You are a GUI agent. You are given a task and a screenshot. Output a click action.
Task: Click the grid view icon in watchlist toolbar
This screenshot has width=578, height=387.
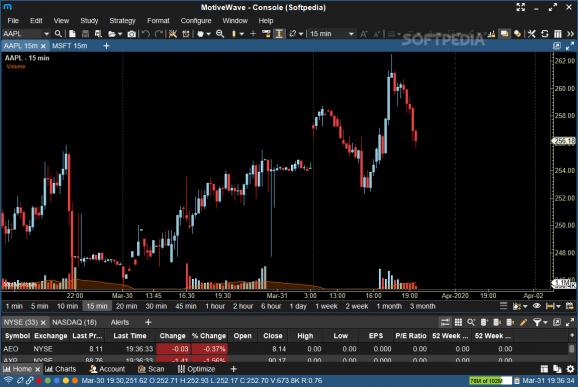(458, 322)
